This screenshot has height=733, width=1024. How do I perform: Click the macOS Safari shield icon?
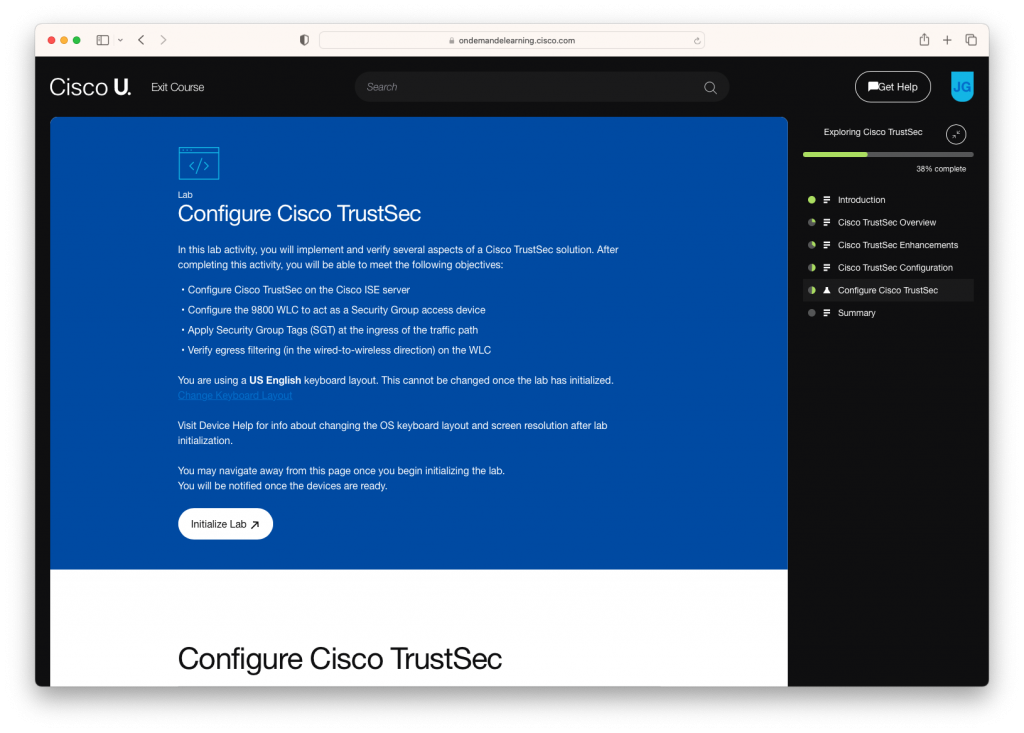[x=303, y=40]
